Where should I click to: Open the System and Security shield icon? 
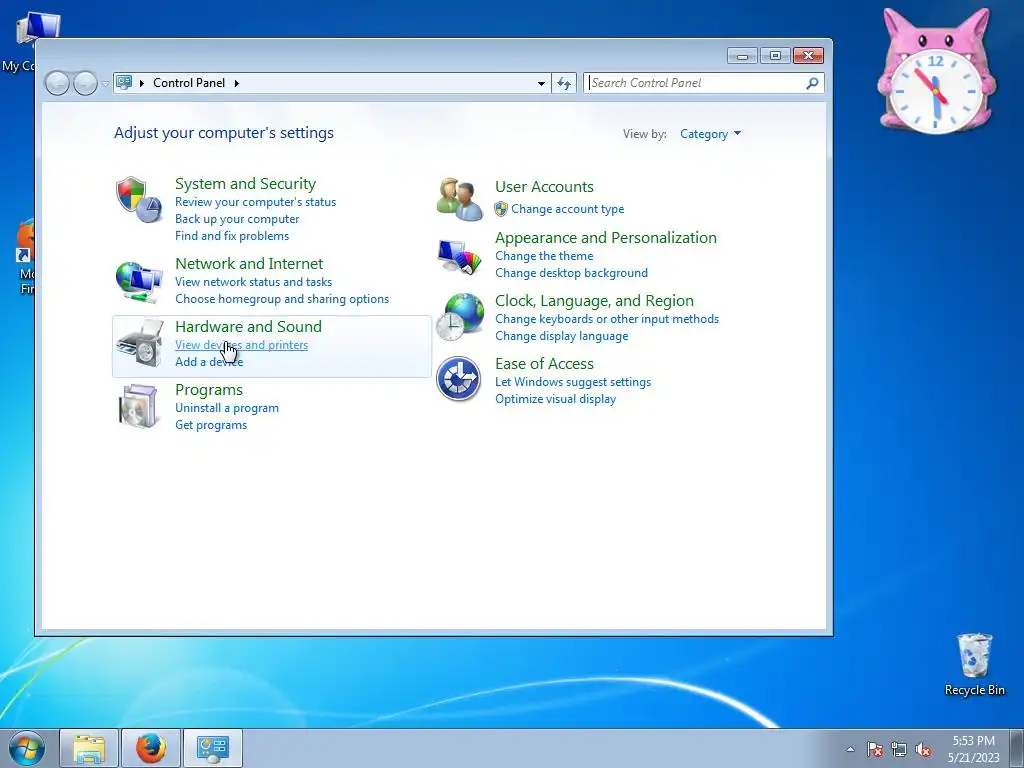(138, 199)
